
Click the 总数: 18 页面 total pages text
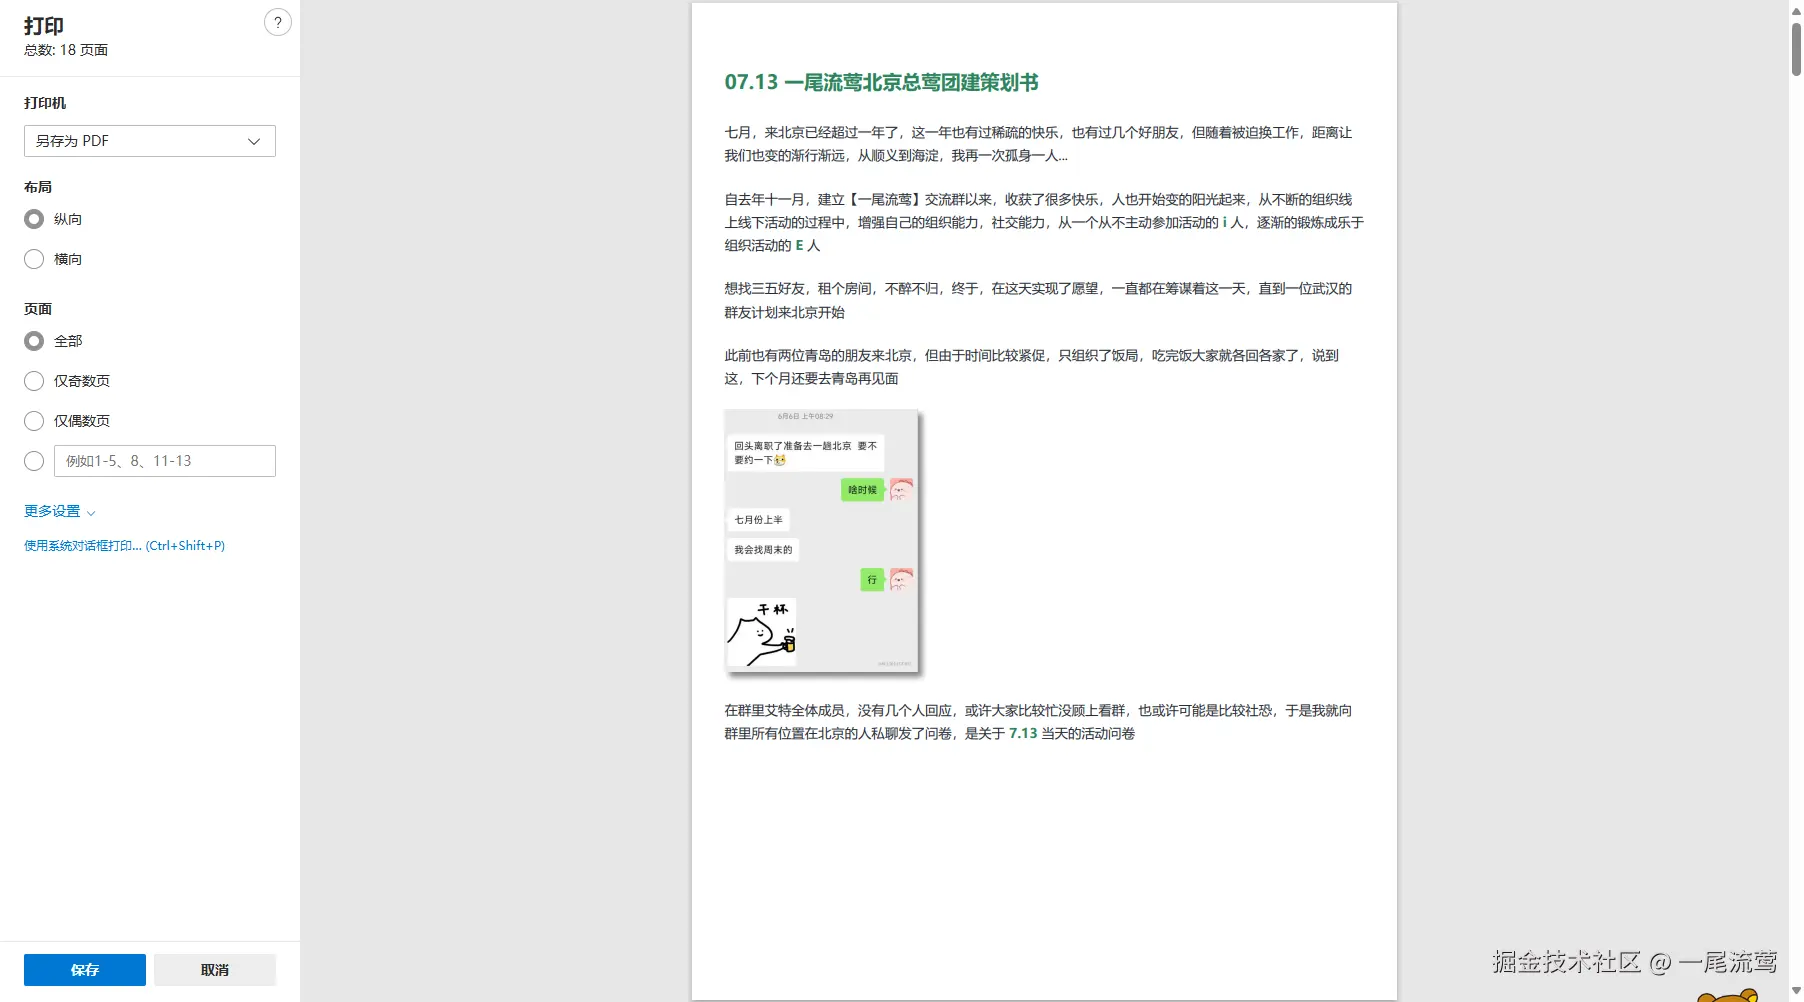tap(66, 50)
